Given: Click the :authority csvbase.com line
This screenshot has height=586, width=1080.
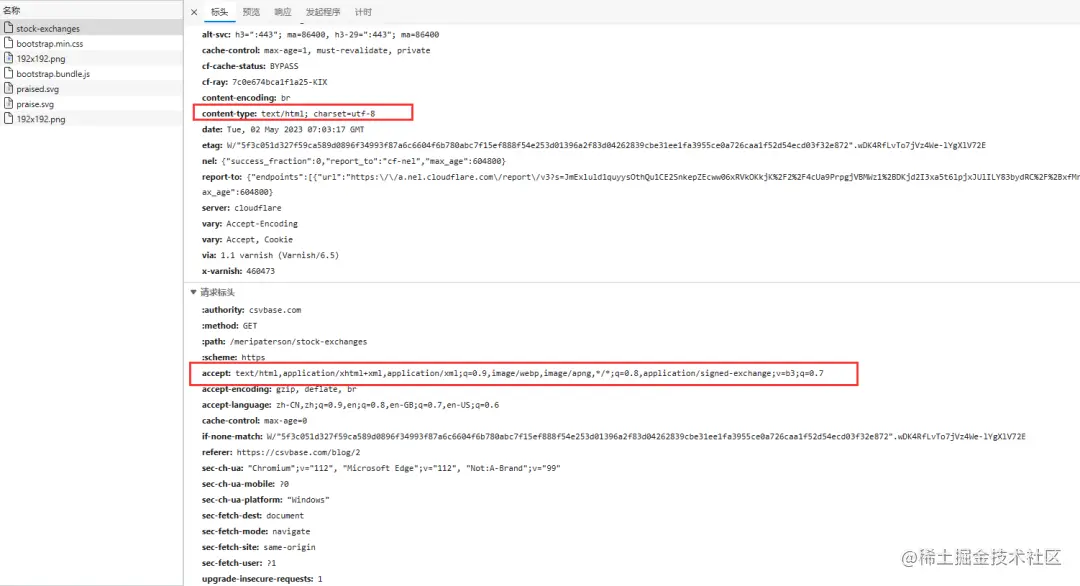Looking at the screenshot, I should click(251, 310).
